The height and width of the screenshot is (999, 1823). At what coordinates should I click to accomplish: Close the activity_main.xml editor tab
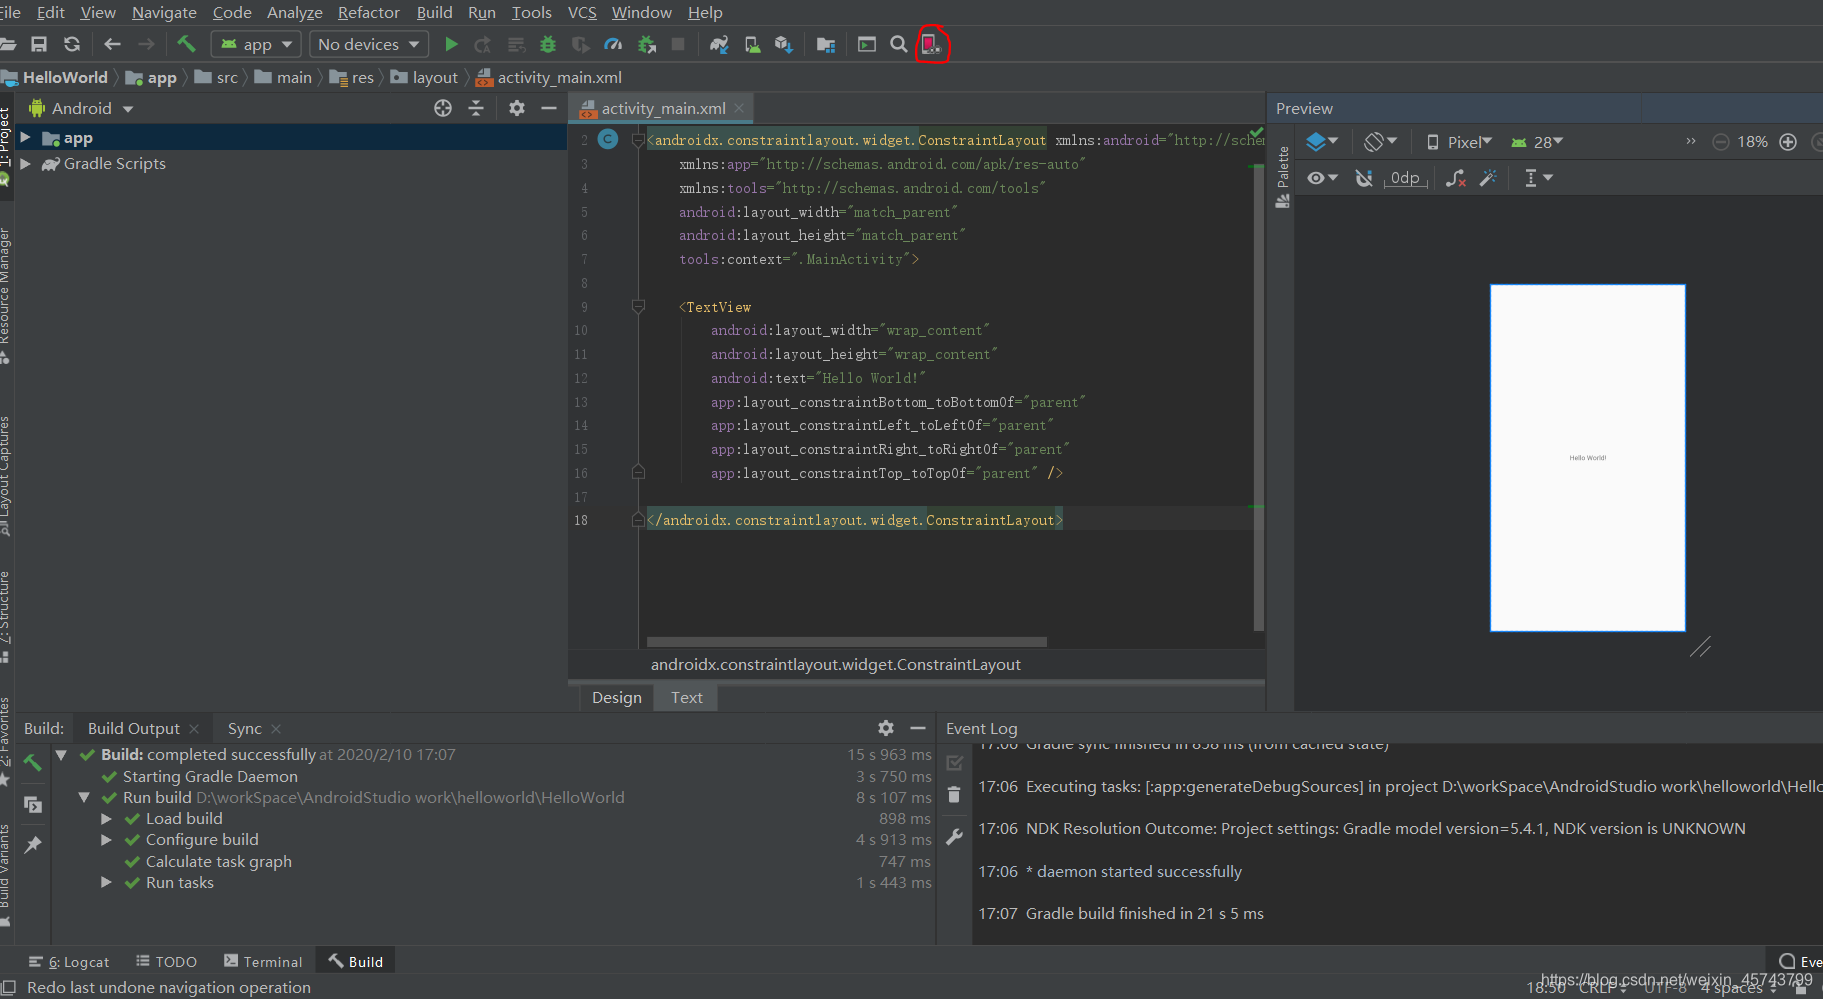tap(739, 108)
